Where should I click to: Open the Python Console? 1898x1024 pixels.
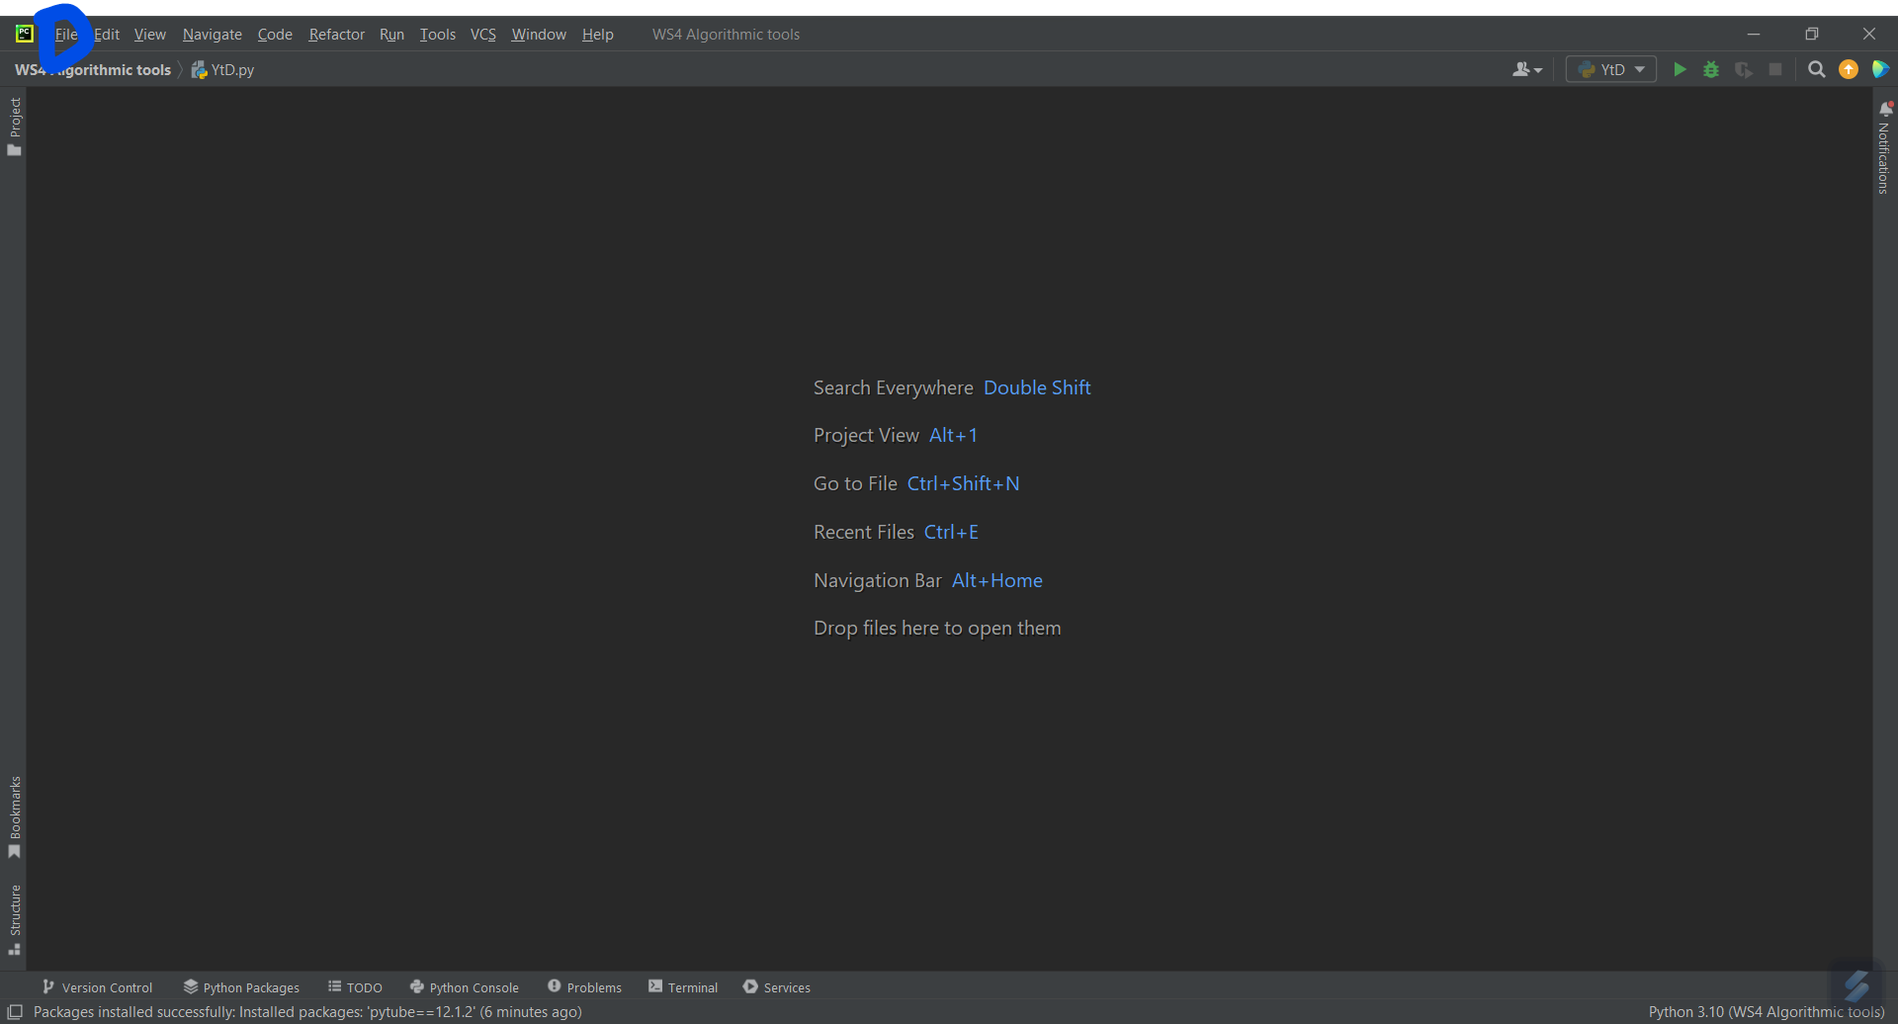pos(465,987)
